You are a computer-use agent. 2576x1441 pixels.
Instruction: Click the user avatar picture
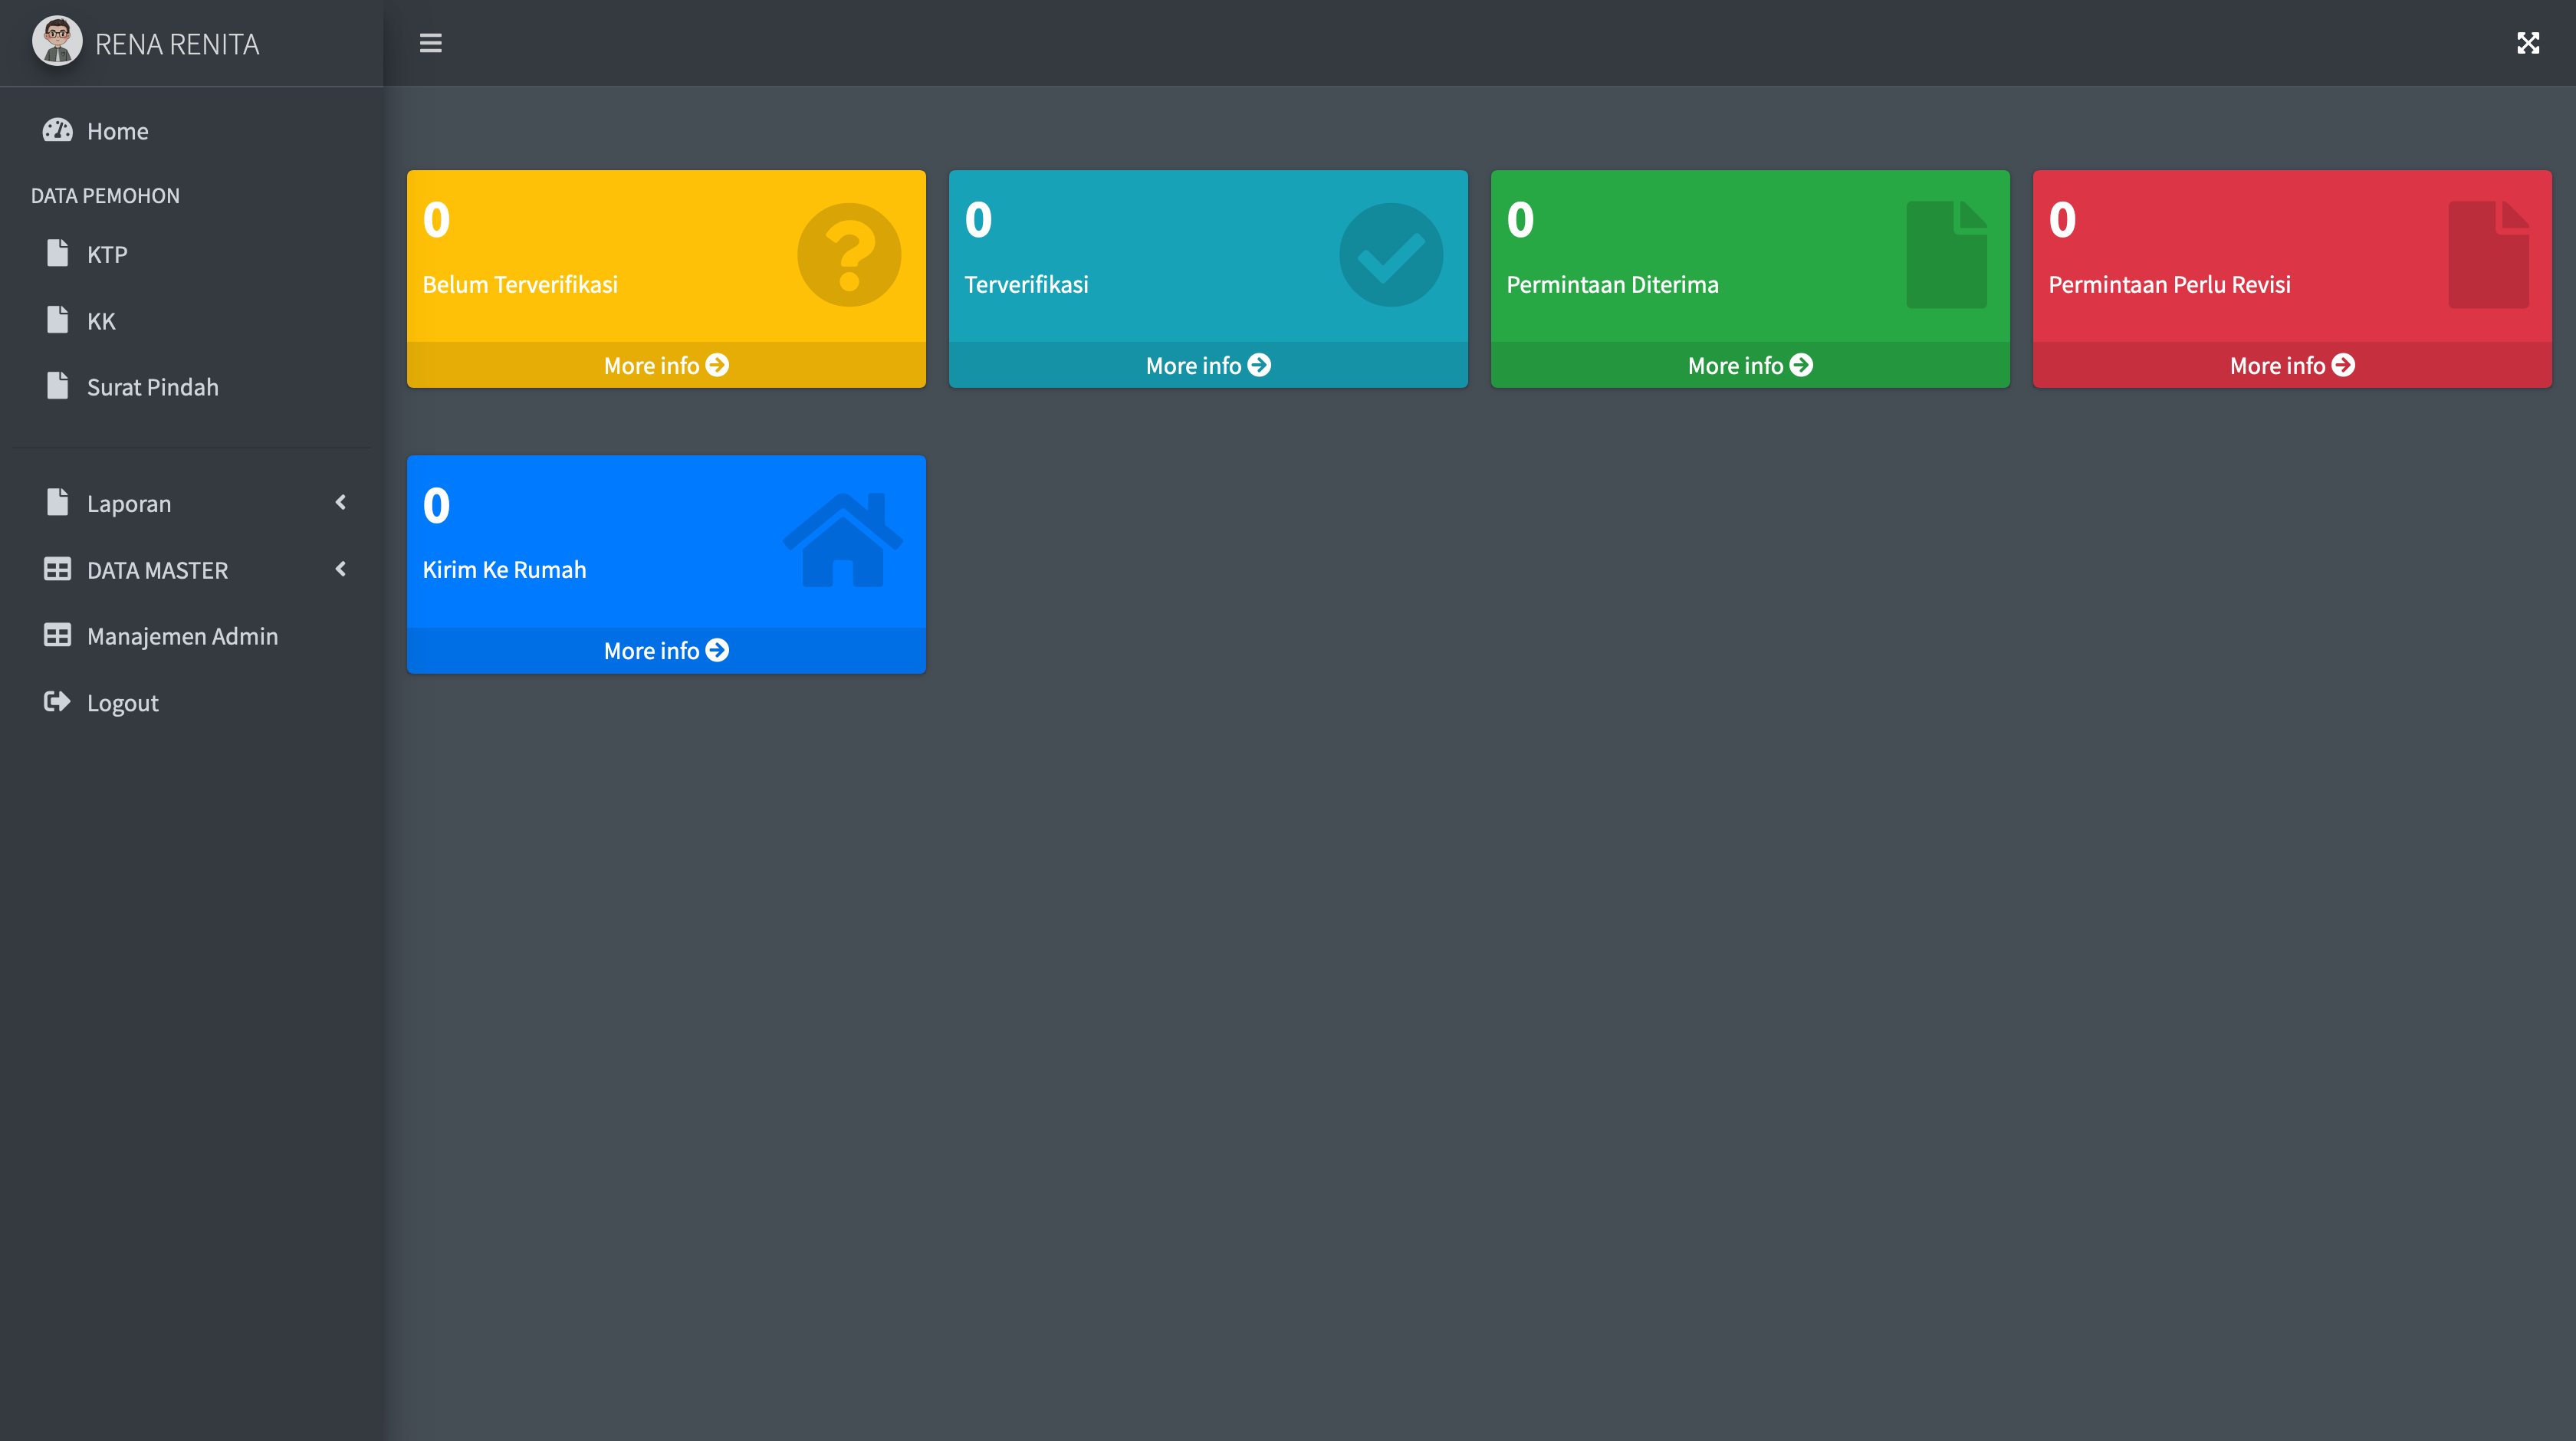[x=57, y=42]
